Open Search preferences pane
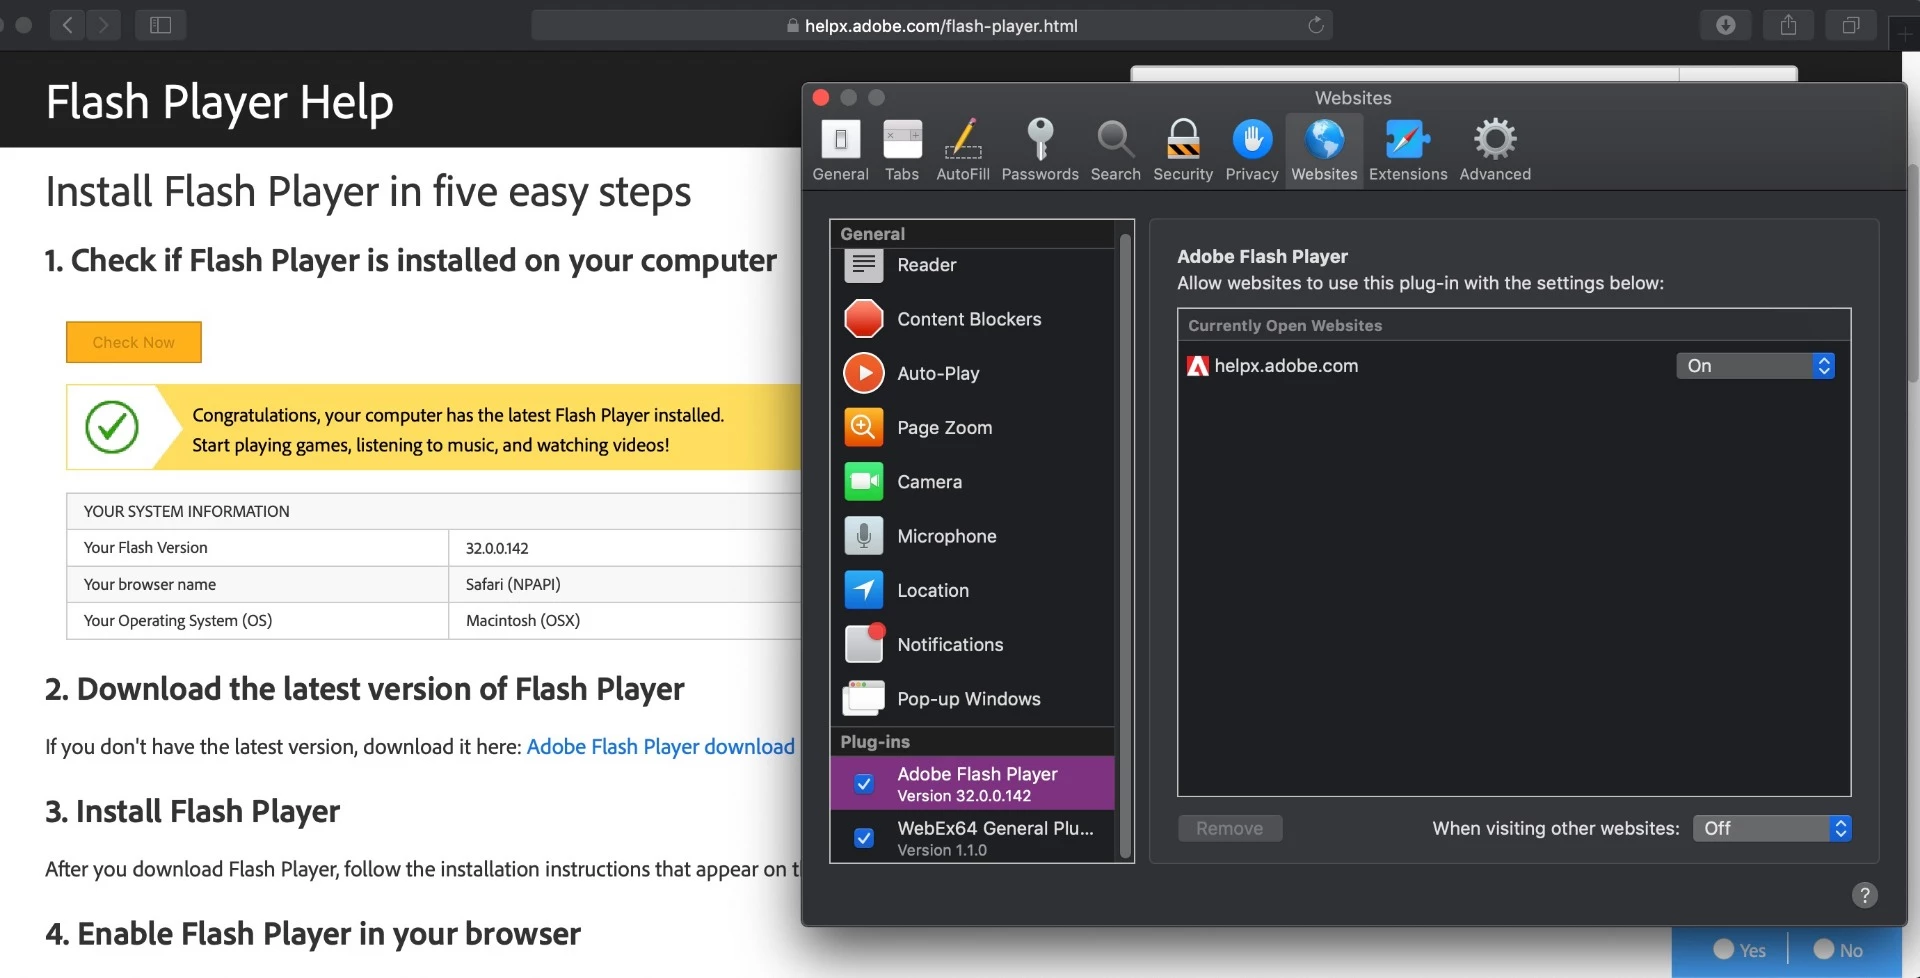 point(1115,151)
